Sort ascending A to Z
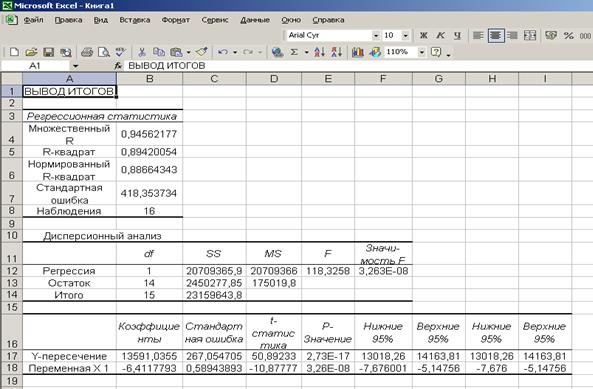Image resolution: width=593 pixels, height=389 pixels. click(320, 52)
